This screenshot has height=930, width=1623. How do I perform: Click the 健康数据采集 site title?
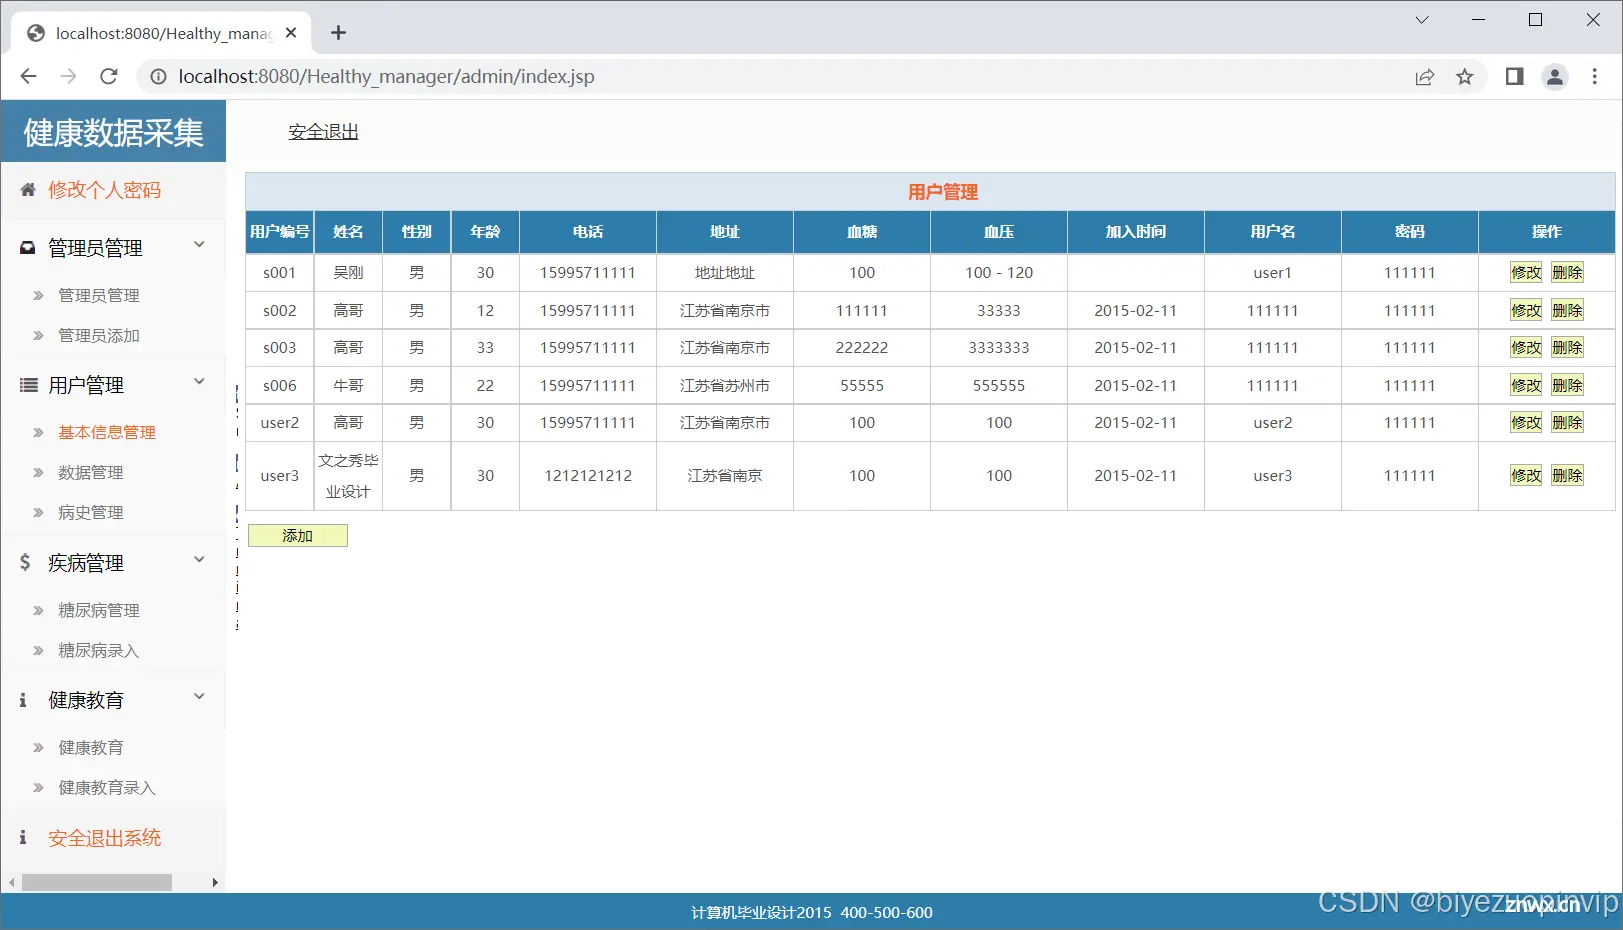tap(114, 132)
